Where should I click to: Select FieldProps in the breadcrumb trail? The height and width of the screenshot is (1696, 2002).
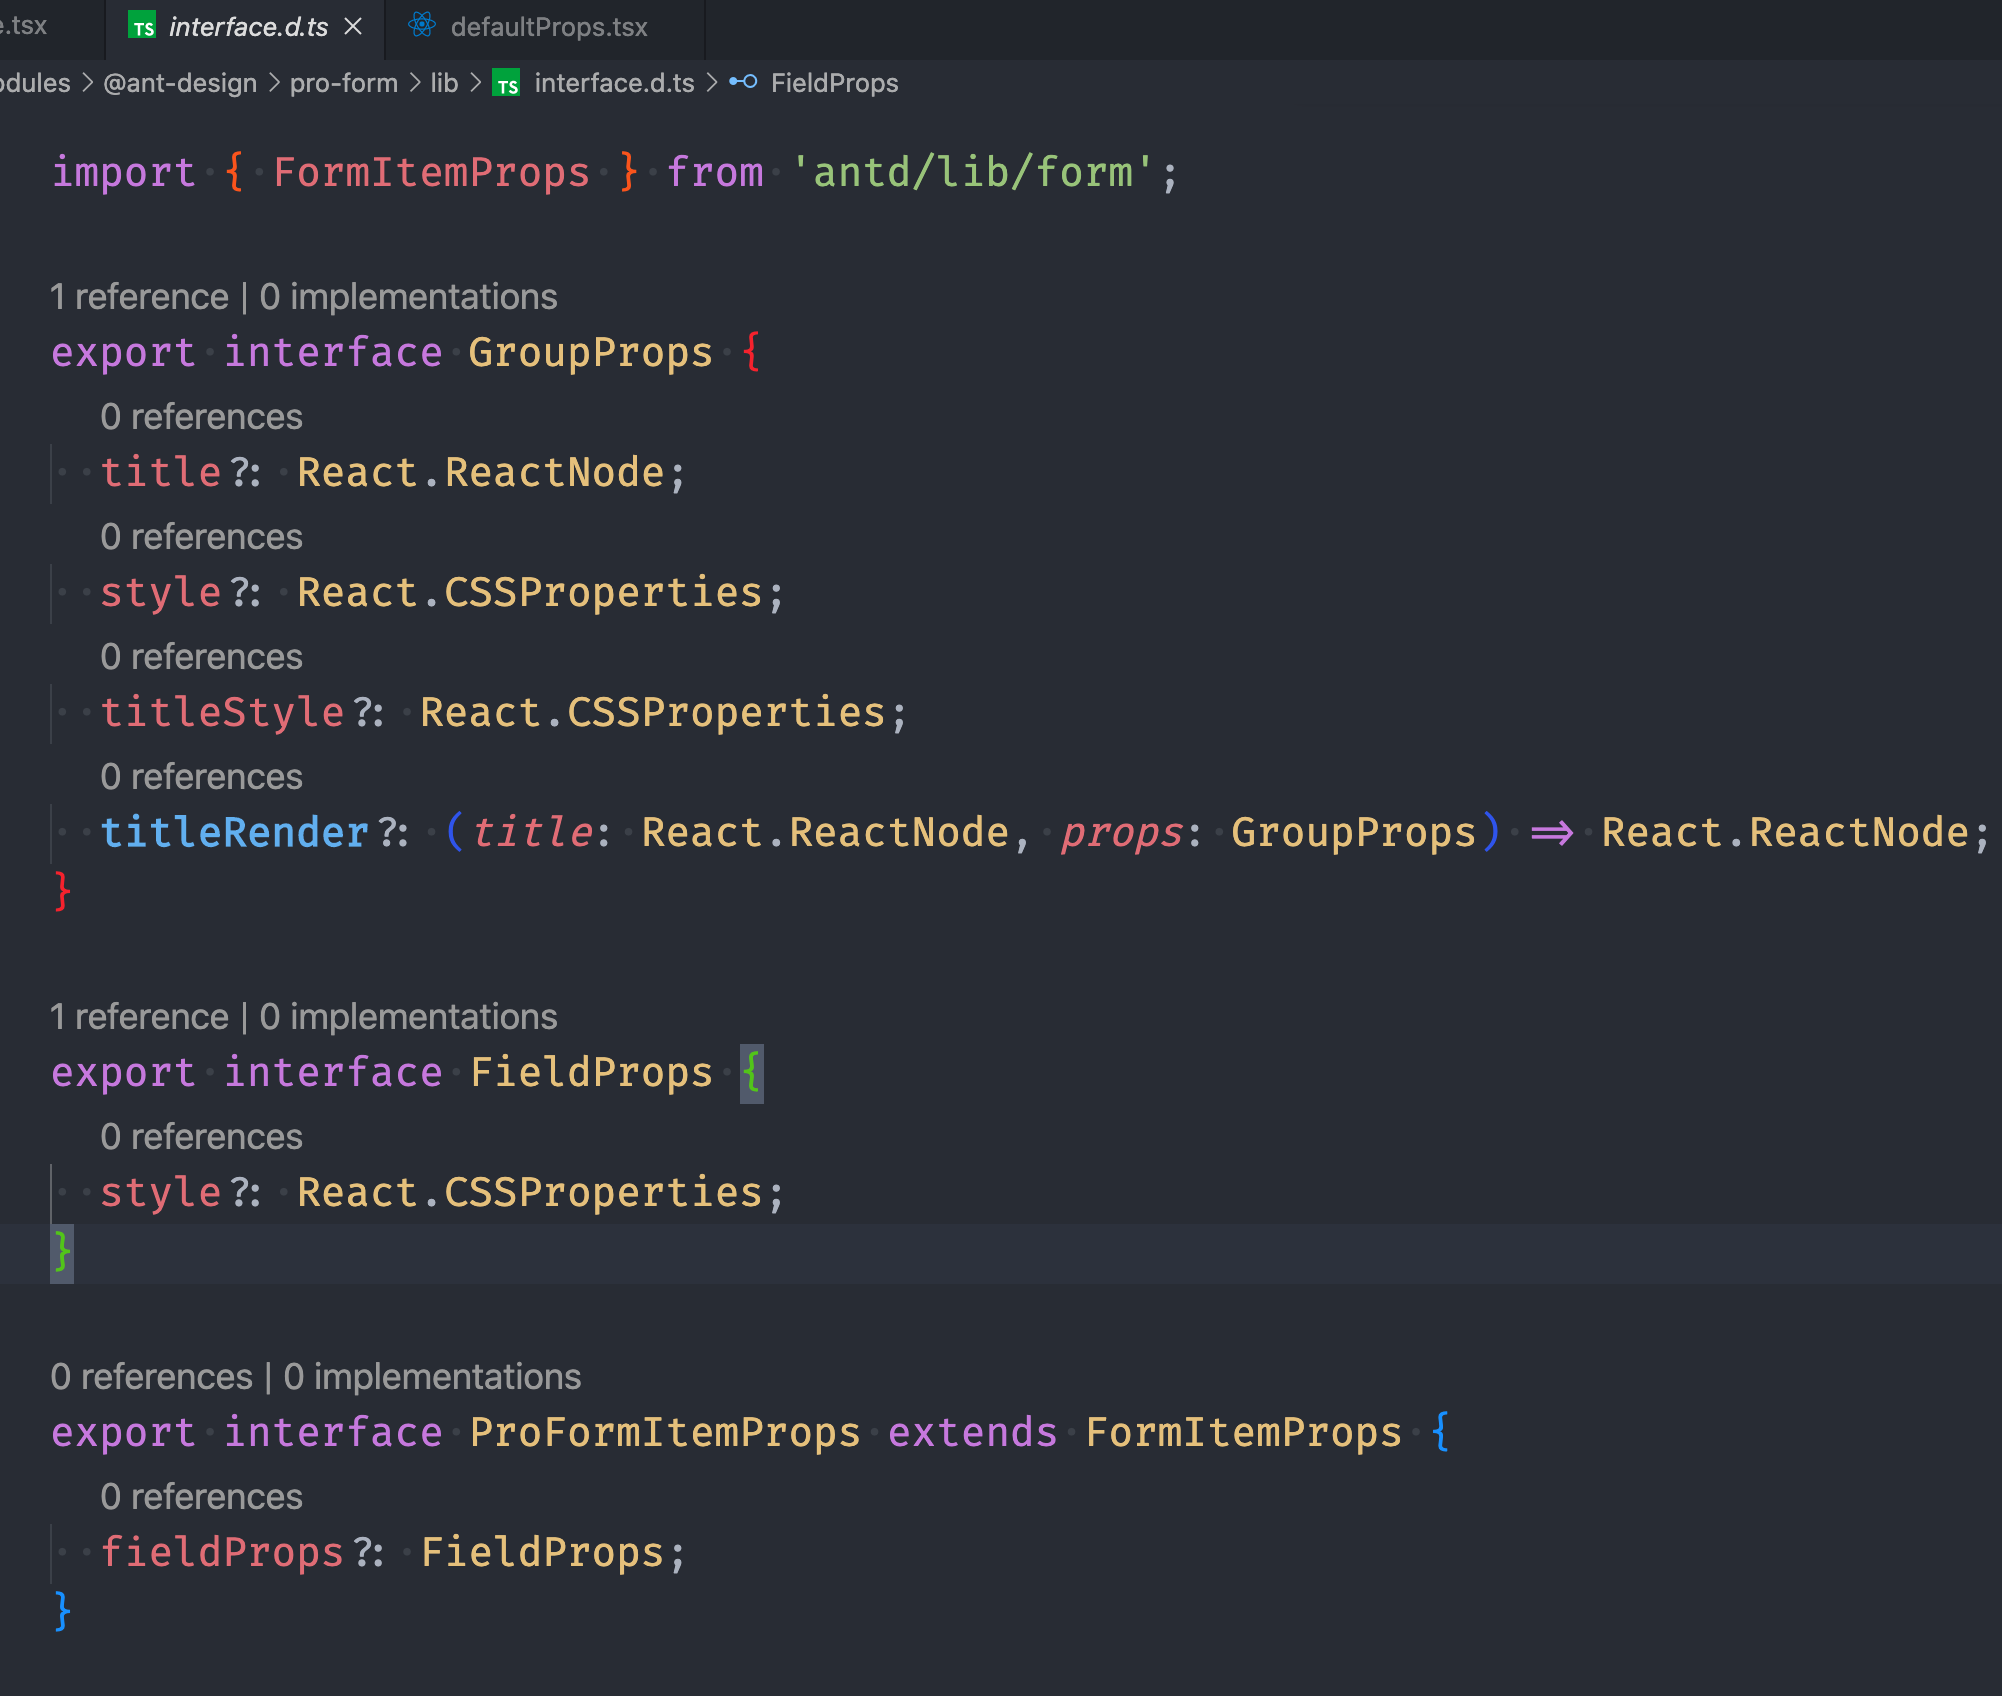click(834, 84)
